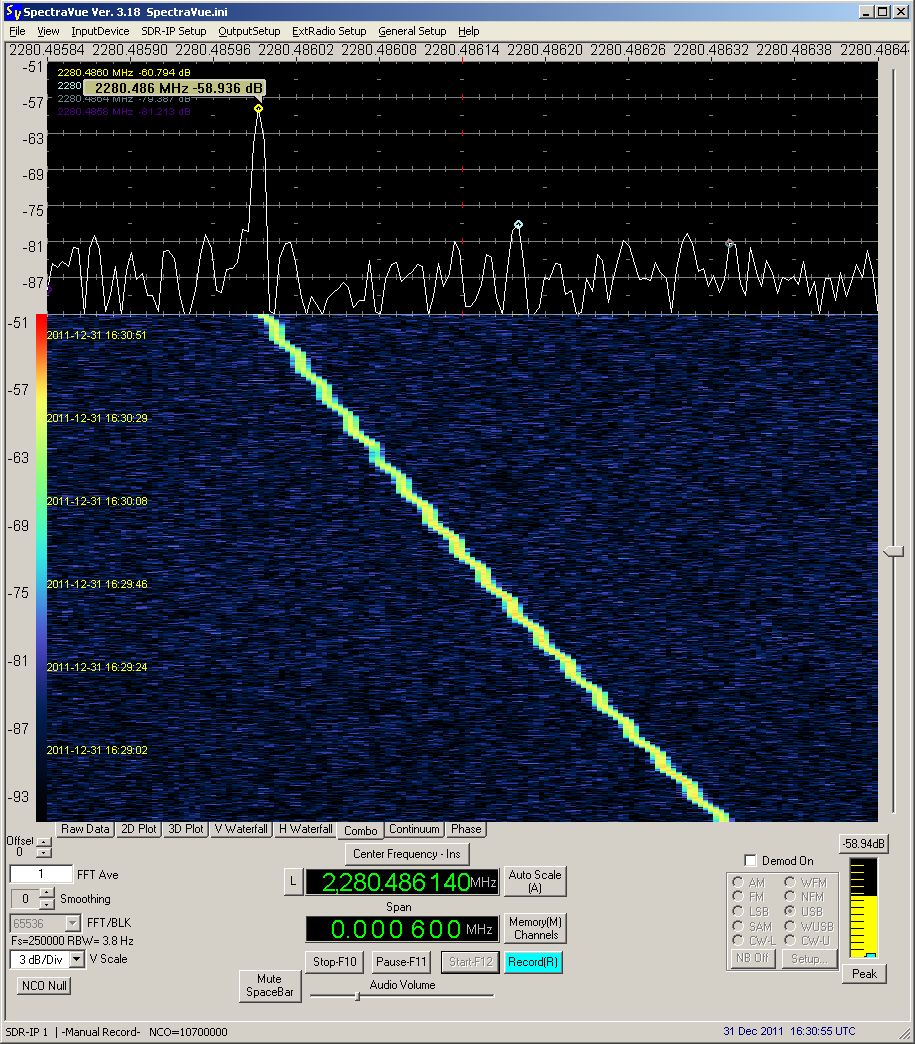The width and height of the screenshot is (915, 1044).
Task: Enable the Demod On checkbox
Action: click(x=751, y=861)
